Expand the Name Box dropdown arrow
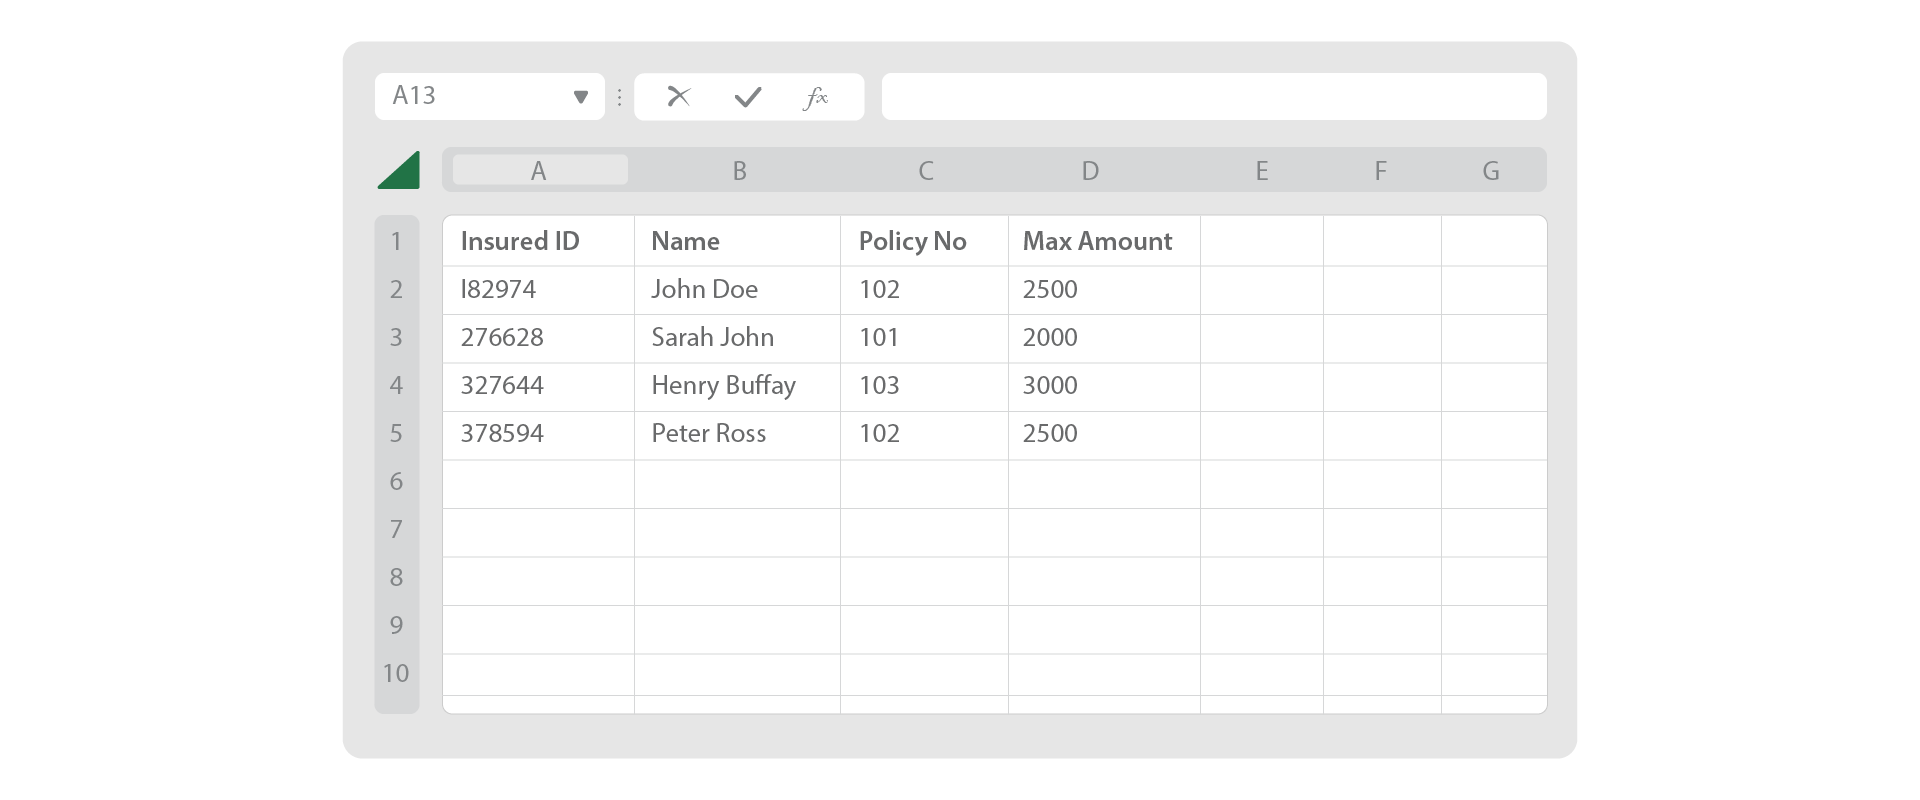Viewport: 1920px width, 800px height. click(581, 97)
